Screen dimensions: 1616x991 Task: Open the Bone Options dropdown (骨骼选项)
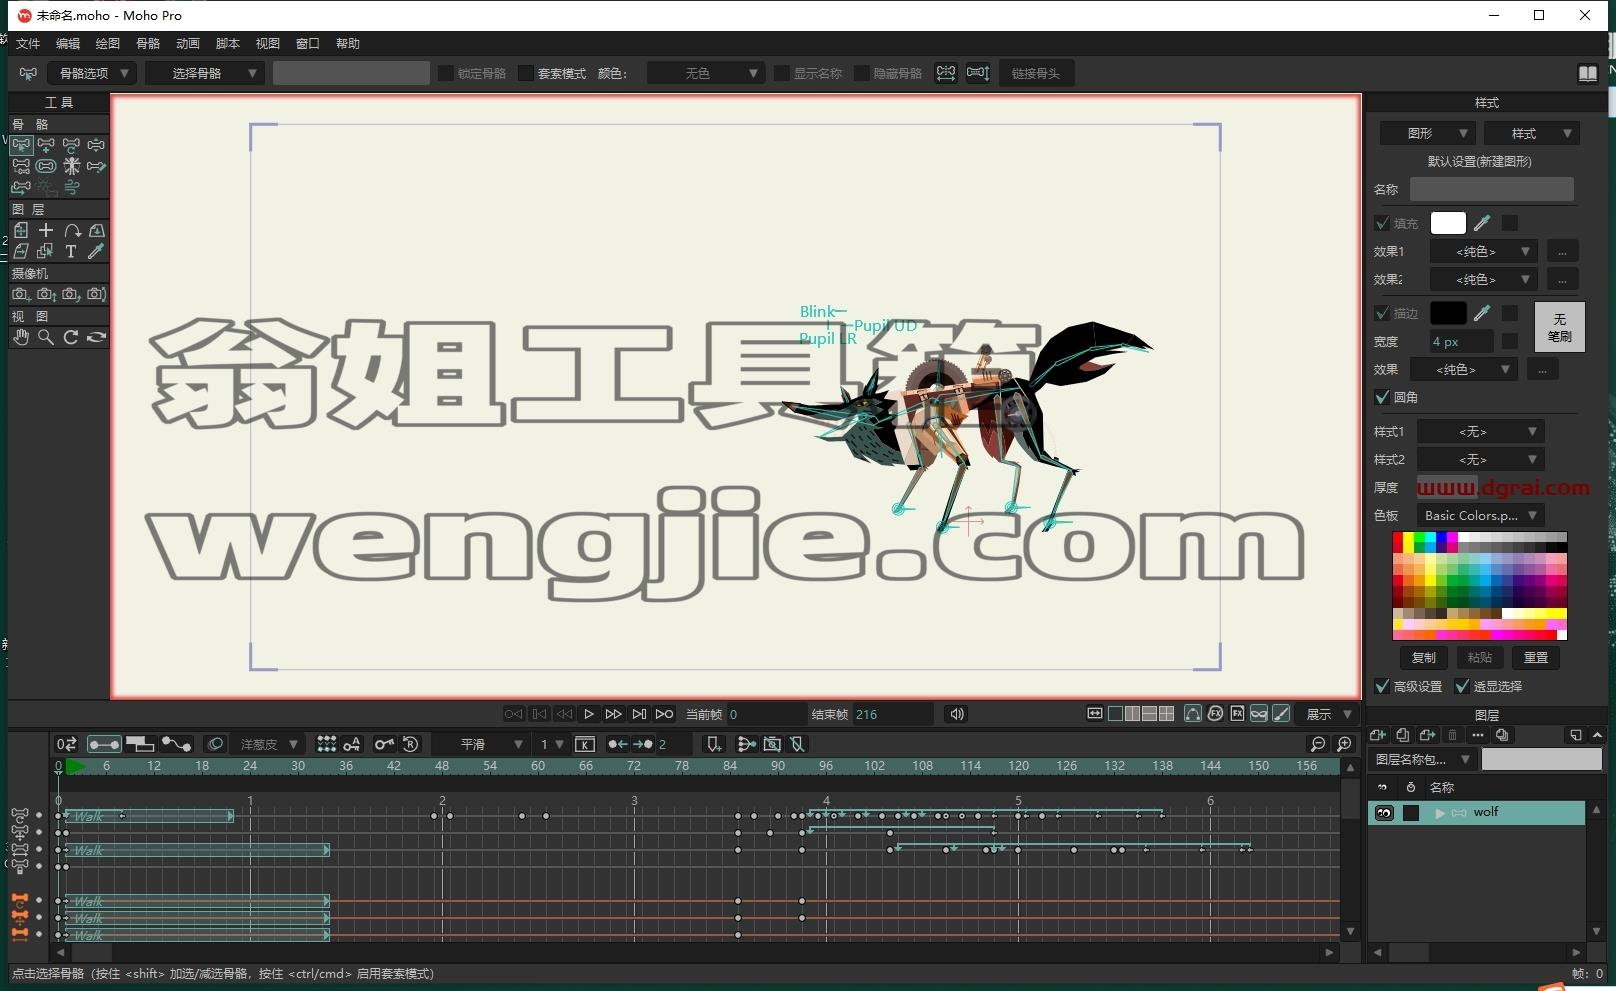click(x=91, y=73)
